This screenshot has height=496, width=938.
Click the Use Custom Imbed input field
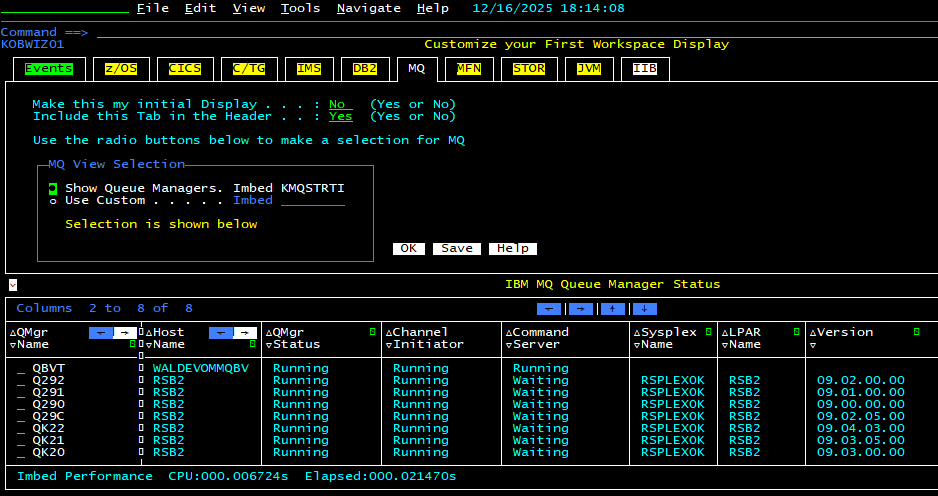[312, 201]
